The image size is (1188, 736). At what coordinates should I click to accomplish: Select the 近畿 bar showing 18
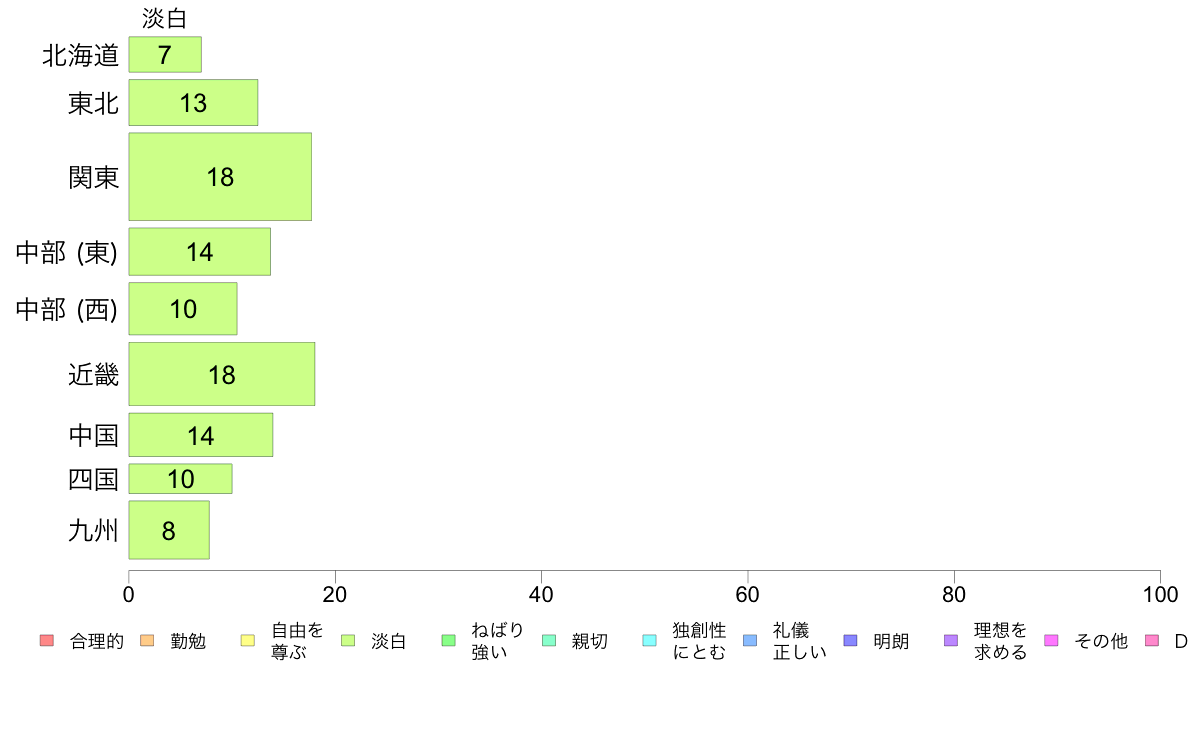[x=222, y=374]
